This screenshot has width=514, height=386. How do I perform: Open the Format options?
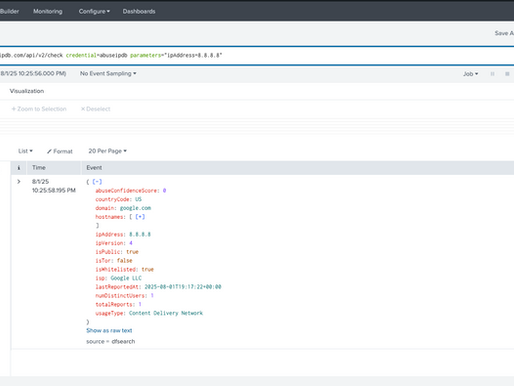tap(60, 151)
